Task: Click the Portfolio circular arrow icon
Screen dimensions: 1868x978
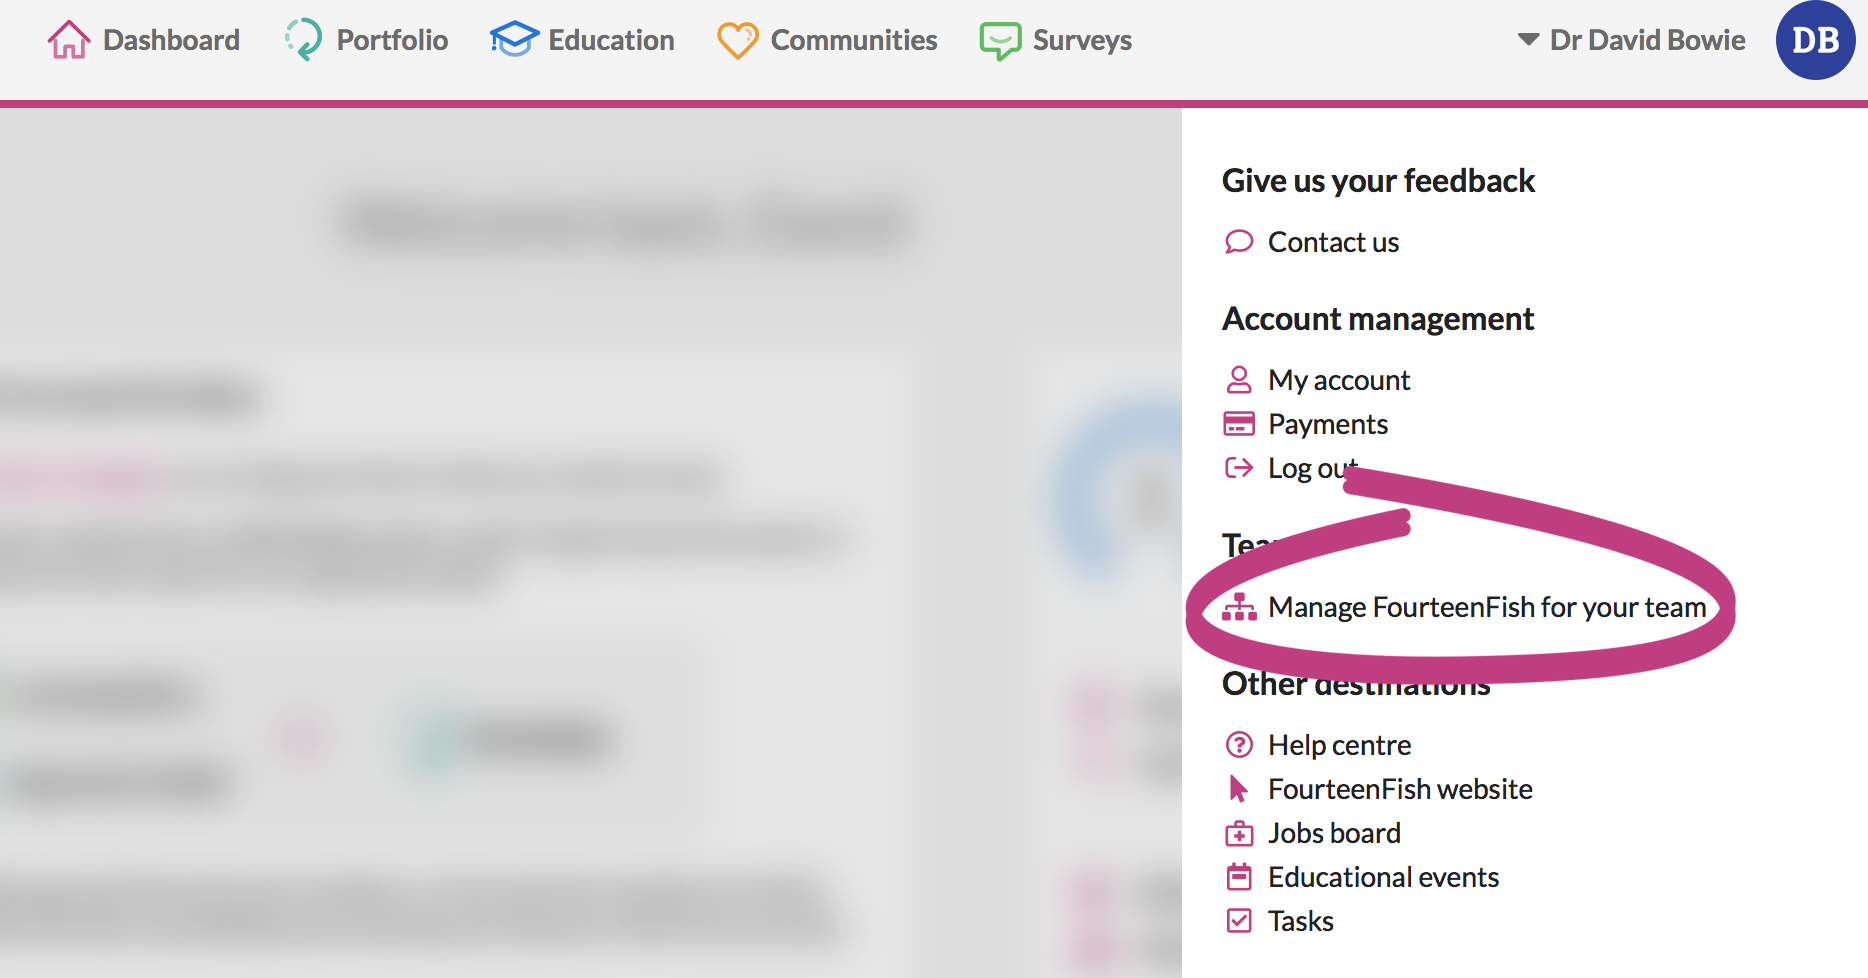Action: 304,40
